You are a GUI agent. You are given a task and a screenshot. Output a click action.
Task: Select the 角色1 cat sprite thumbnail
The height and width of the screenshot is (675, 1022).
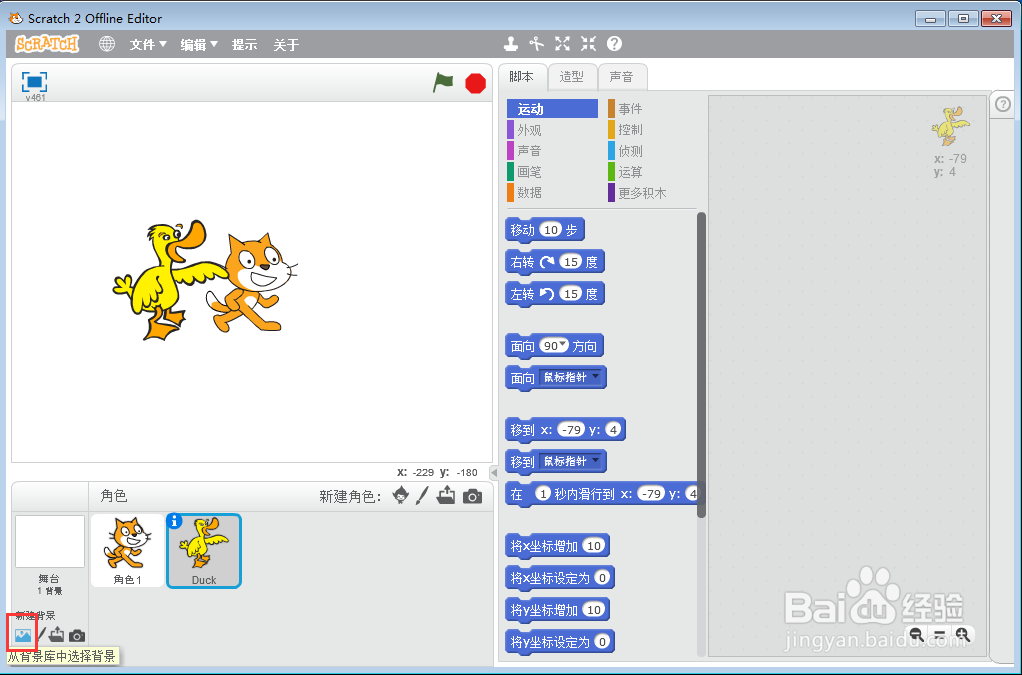click(127, 551)
